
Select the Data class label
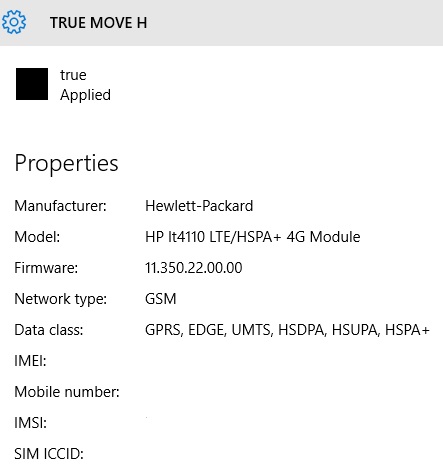pos(49,330)
